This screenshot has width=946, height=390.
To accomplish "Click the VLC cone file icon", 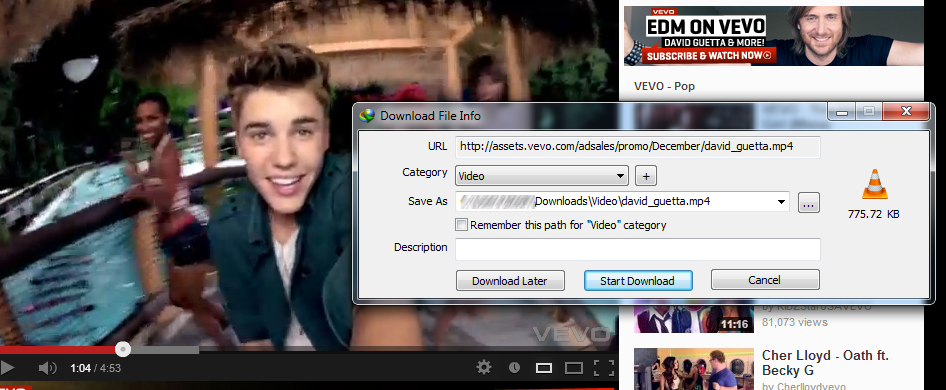I will tap(874, 185).
